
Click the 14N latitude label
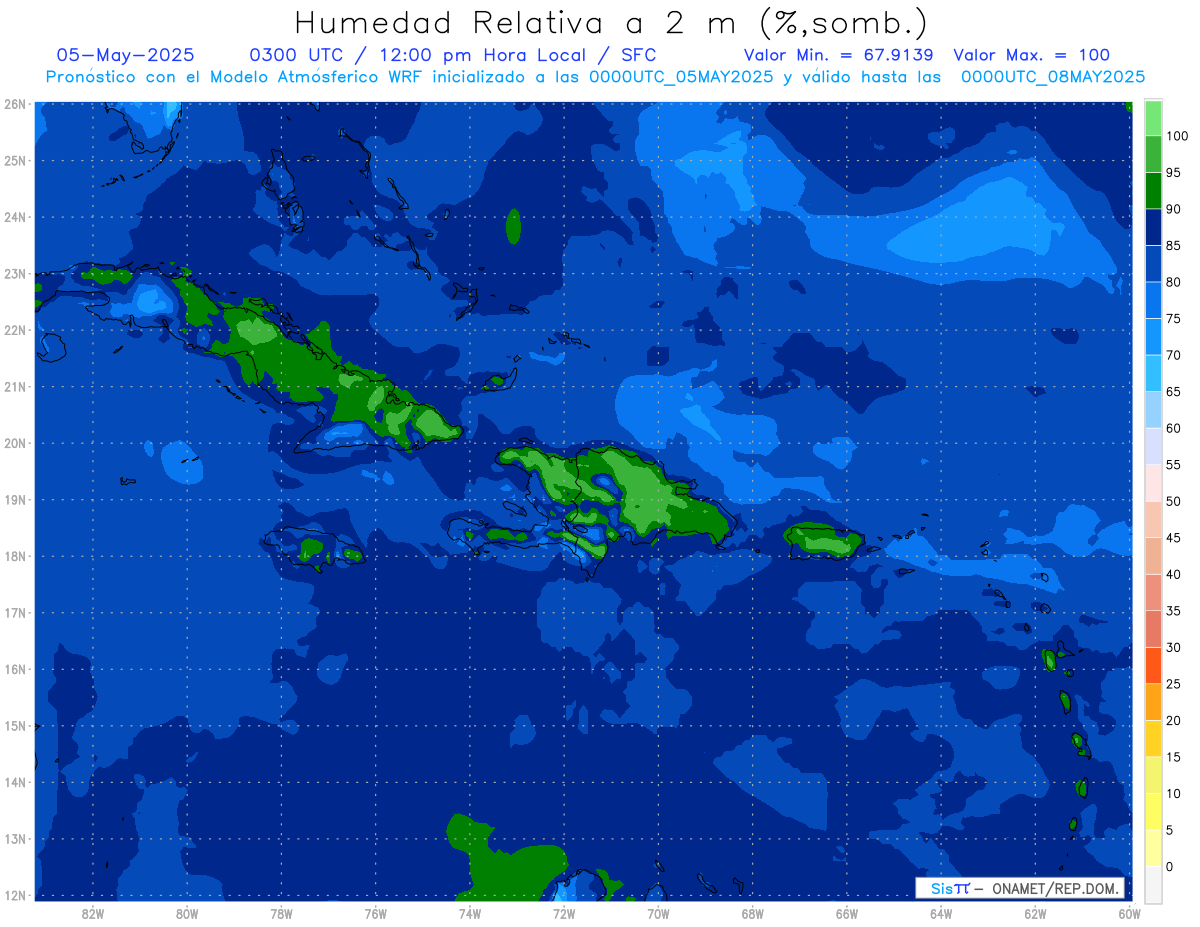15,782
